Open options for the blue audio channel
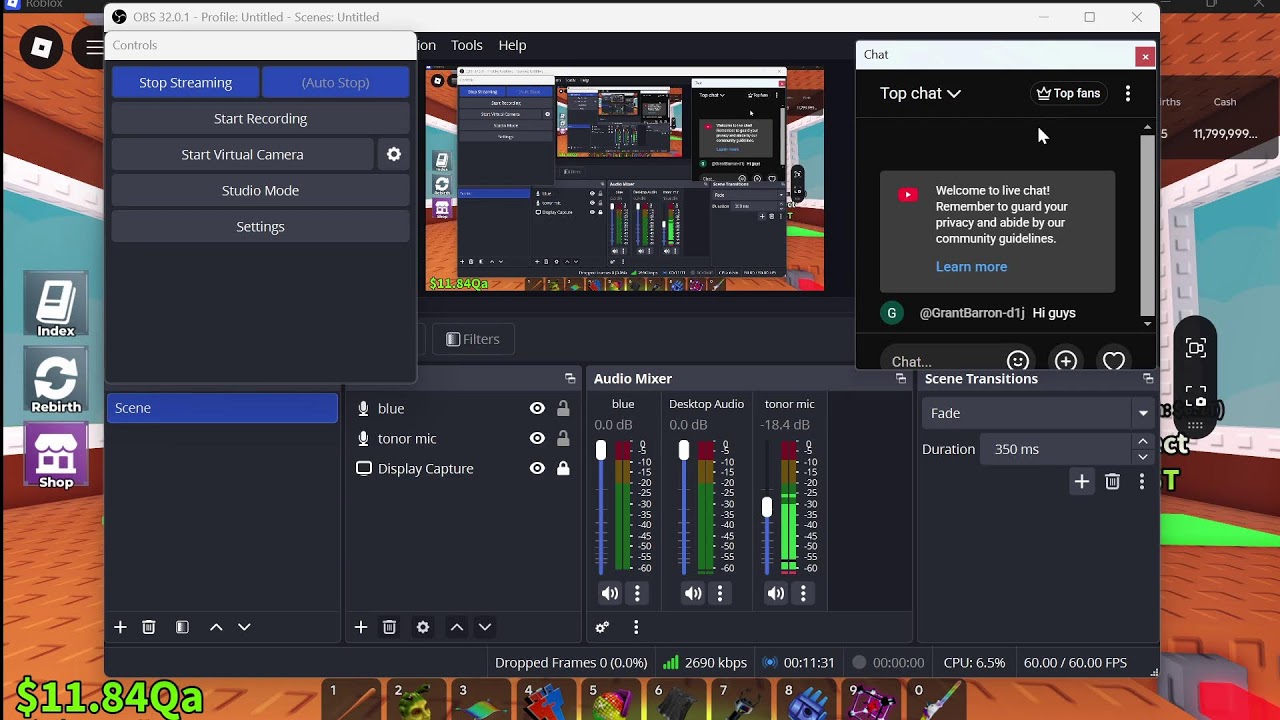 pos(637,593)
